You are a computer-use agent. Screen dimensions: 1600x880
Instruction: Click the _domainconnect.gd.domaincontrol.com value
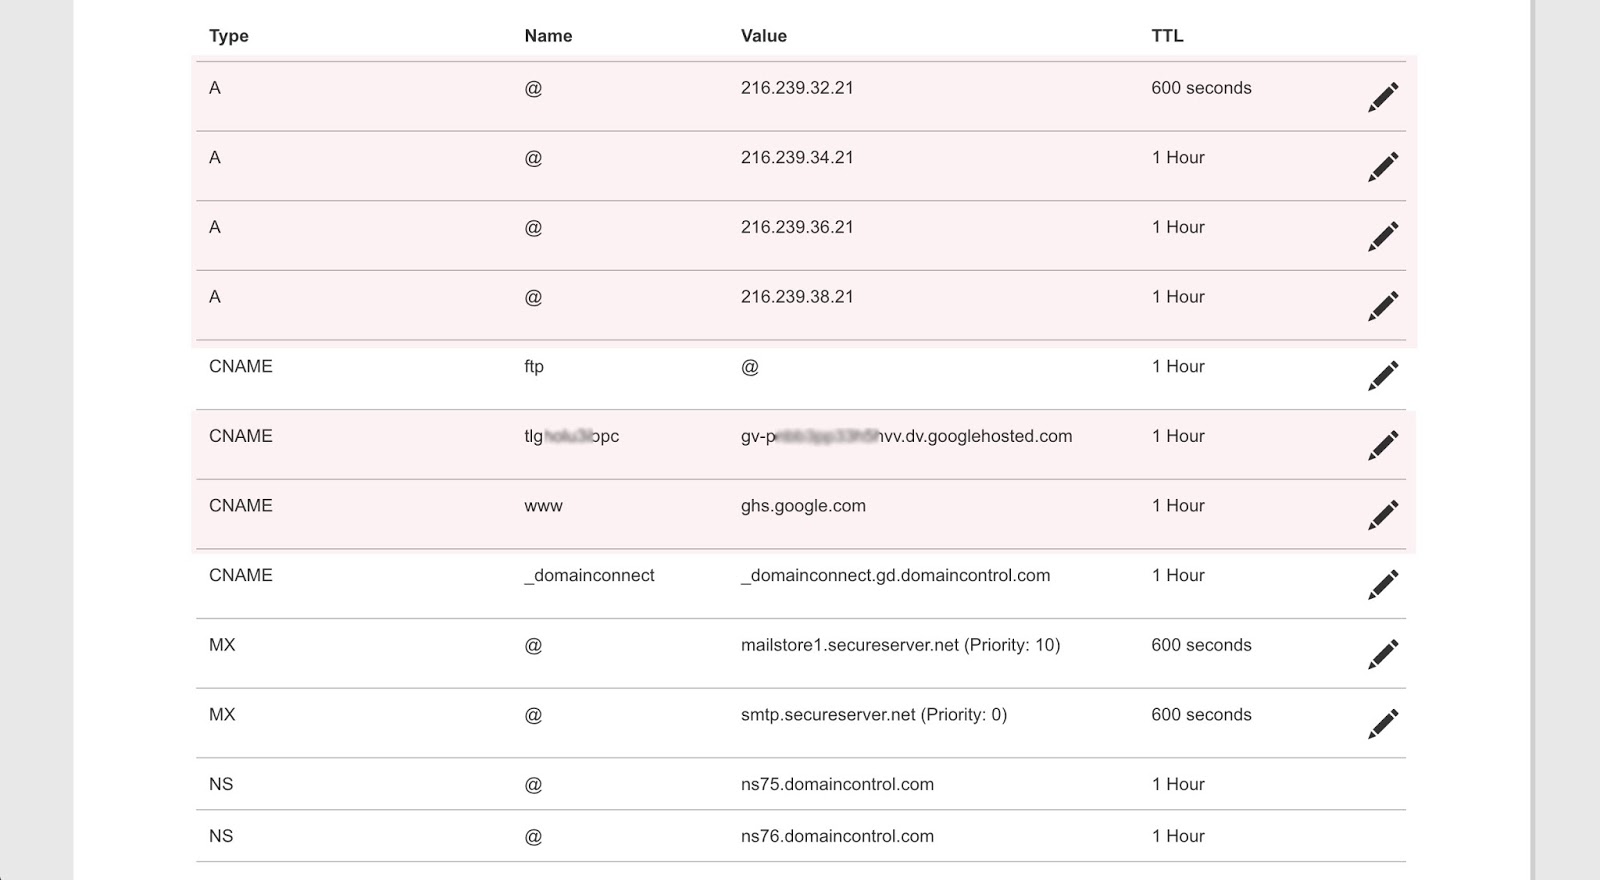895,576
